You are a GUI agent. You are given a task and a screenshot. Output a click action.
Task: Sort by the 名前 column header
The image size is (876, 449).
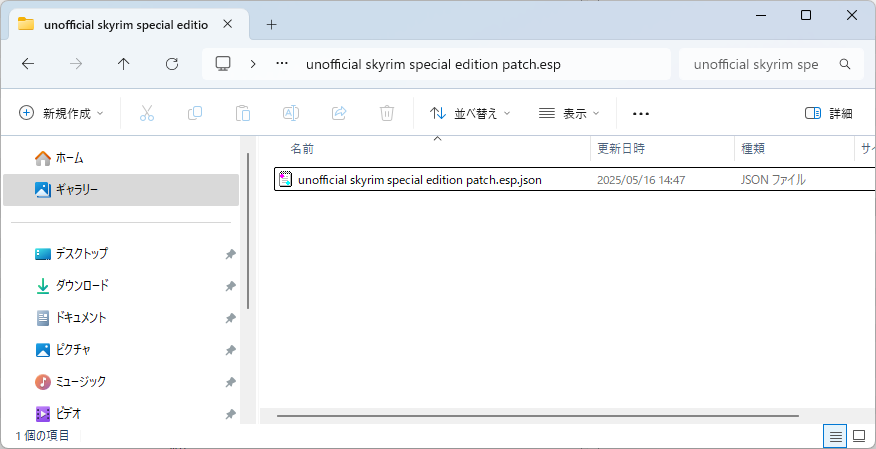tap(302, 149)
